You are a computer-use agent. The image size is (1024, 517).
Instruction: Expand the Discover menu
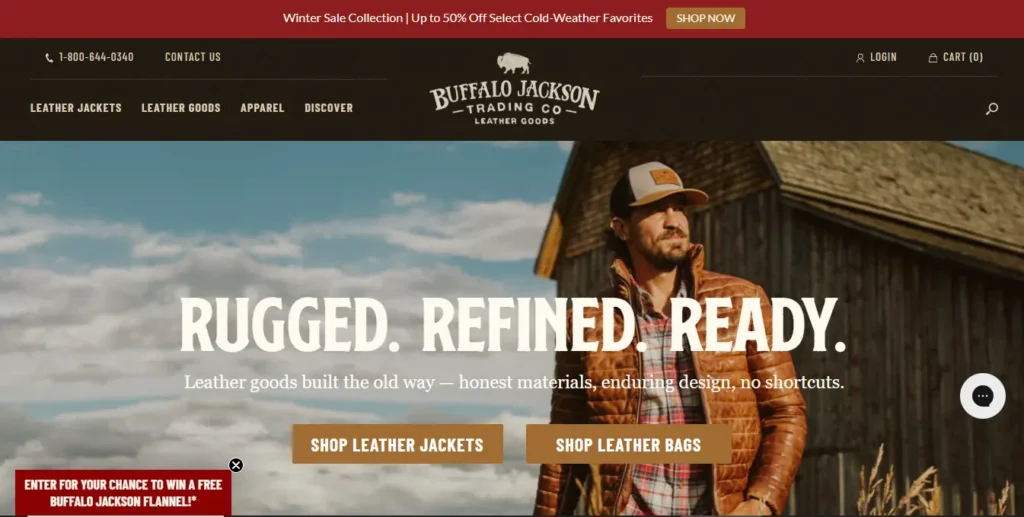point(328,108)
